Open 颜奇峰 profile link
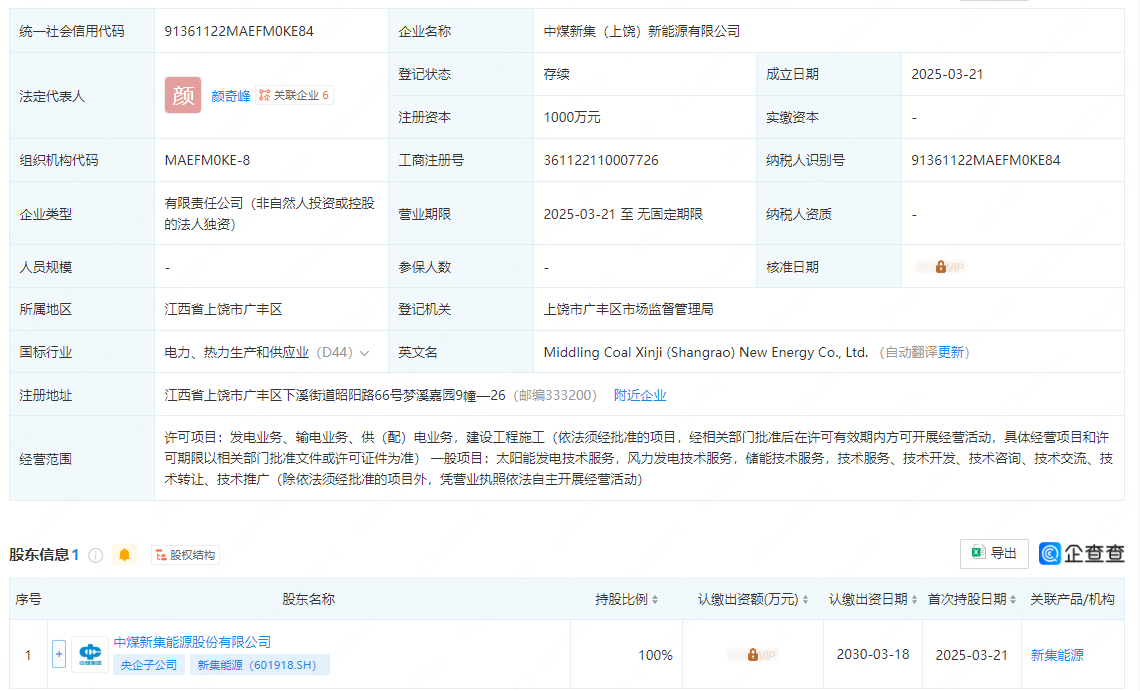Screen dimensions: 1140x691 click(231, 96)
